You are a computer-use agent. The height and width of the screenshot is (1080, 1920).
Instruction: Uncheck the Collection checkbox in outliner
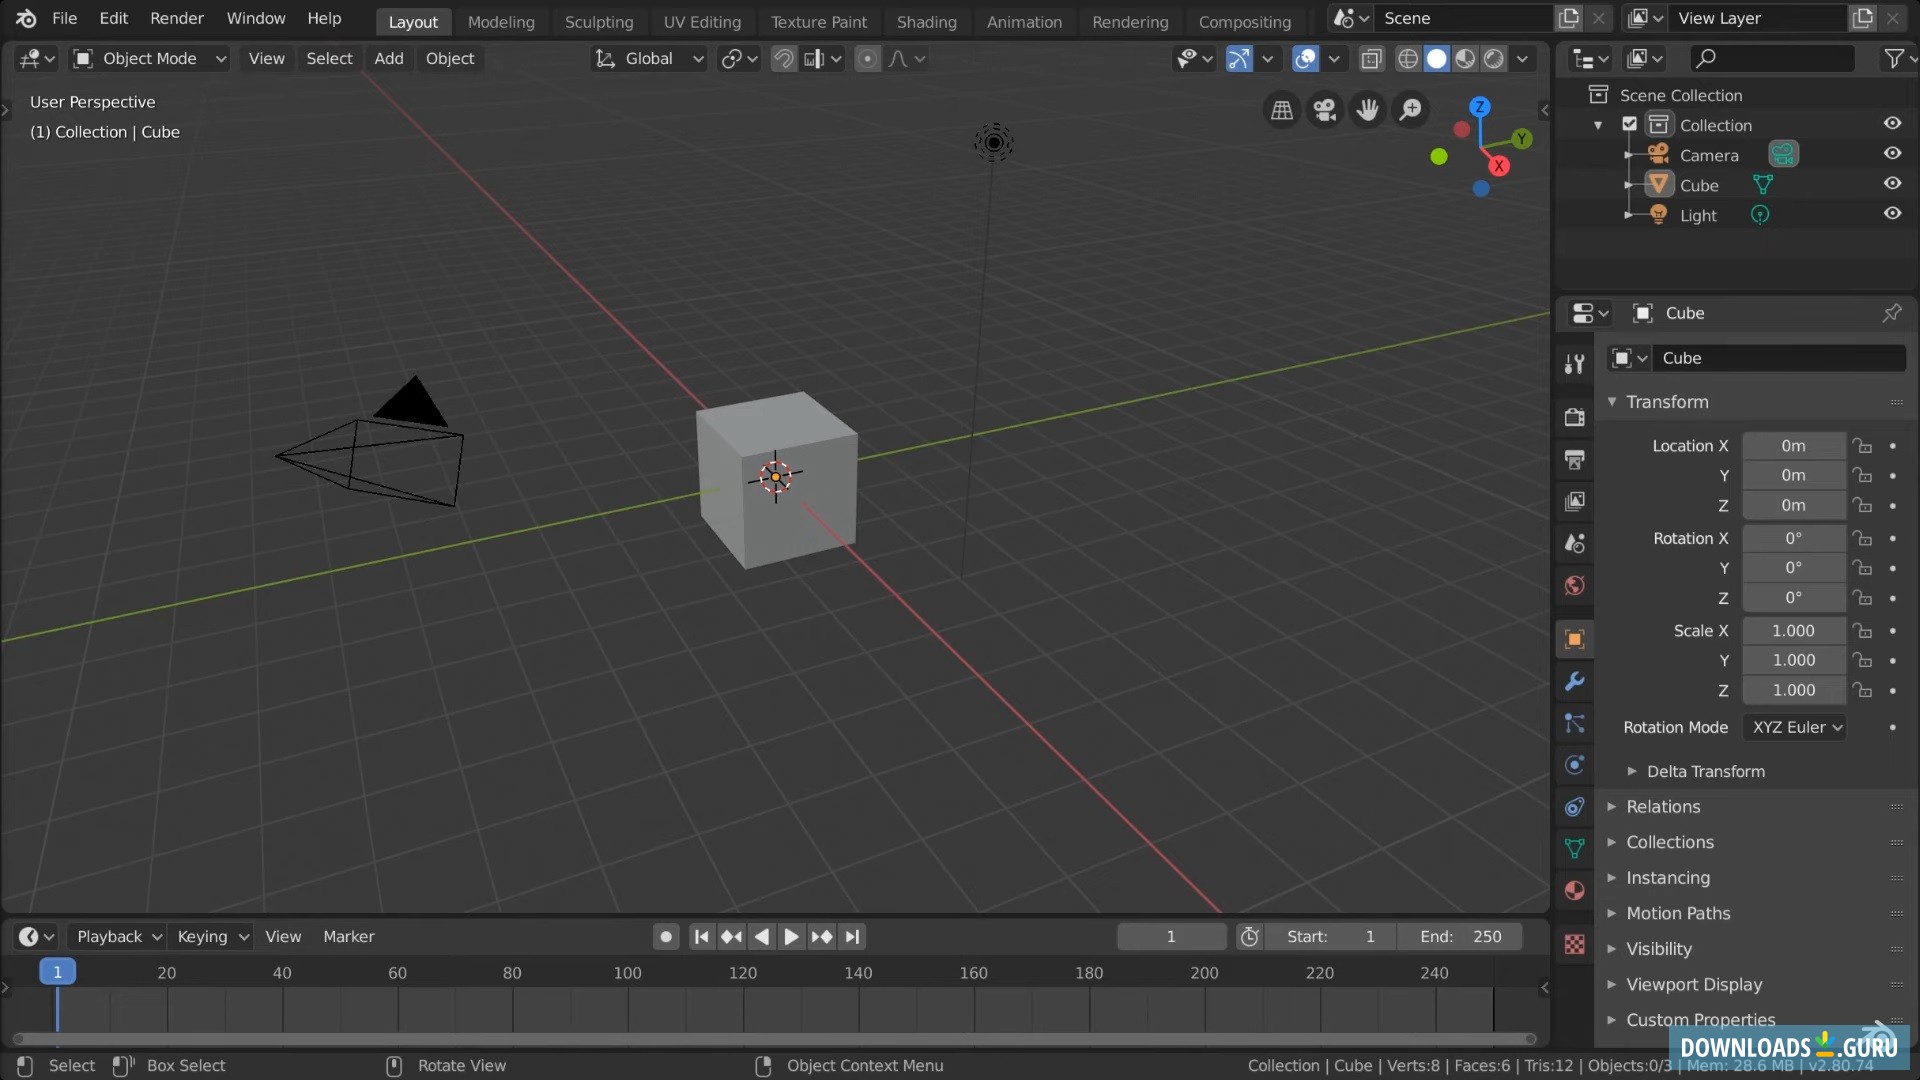1629,124
